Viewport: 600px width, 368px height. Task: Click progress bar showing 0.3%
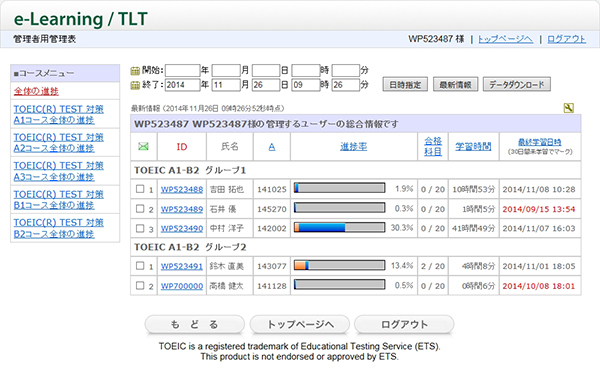(x=339, y=208)
